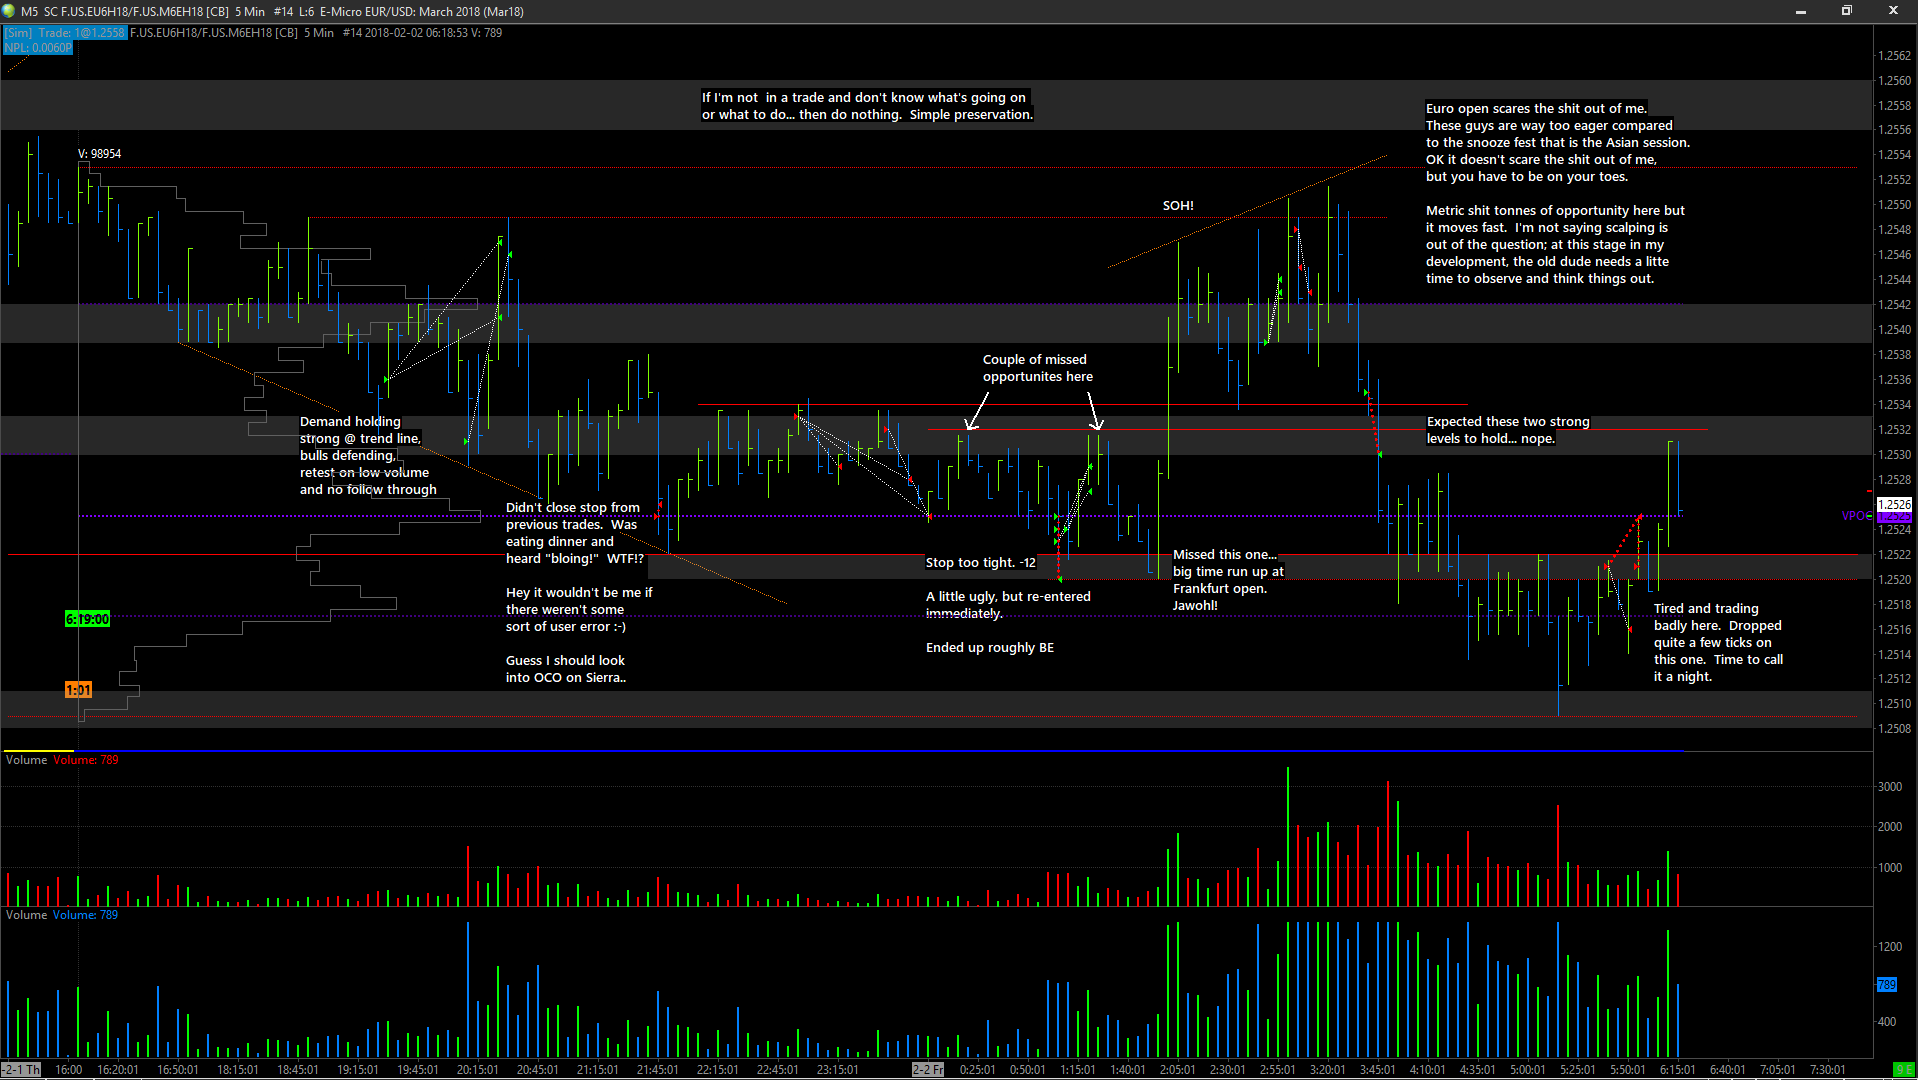
Task: Click the '2-1 Th' date marker on time axis
Action: [x=21, y=1070]
